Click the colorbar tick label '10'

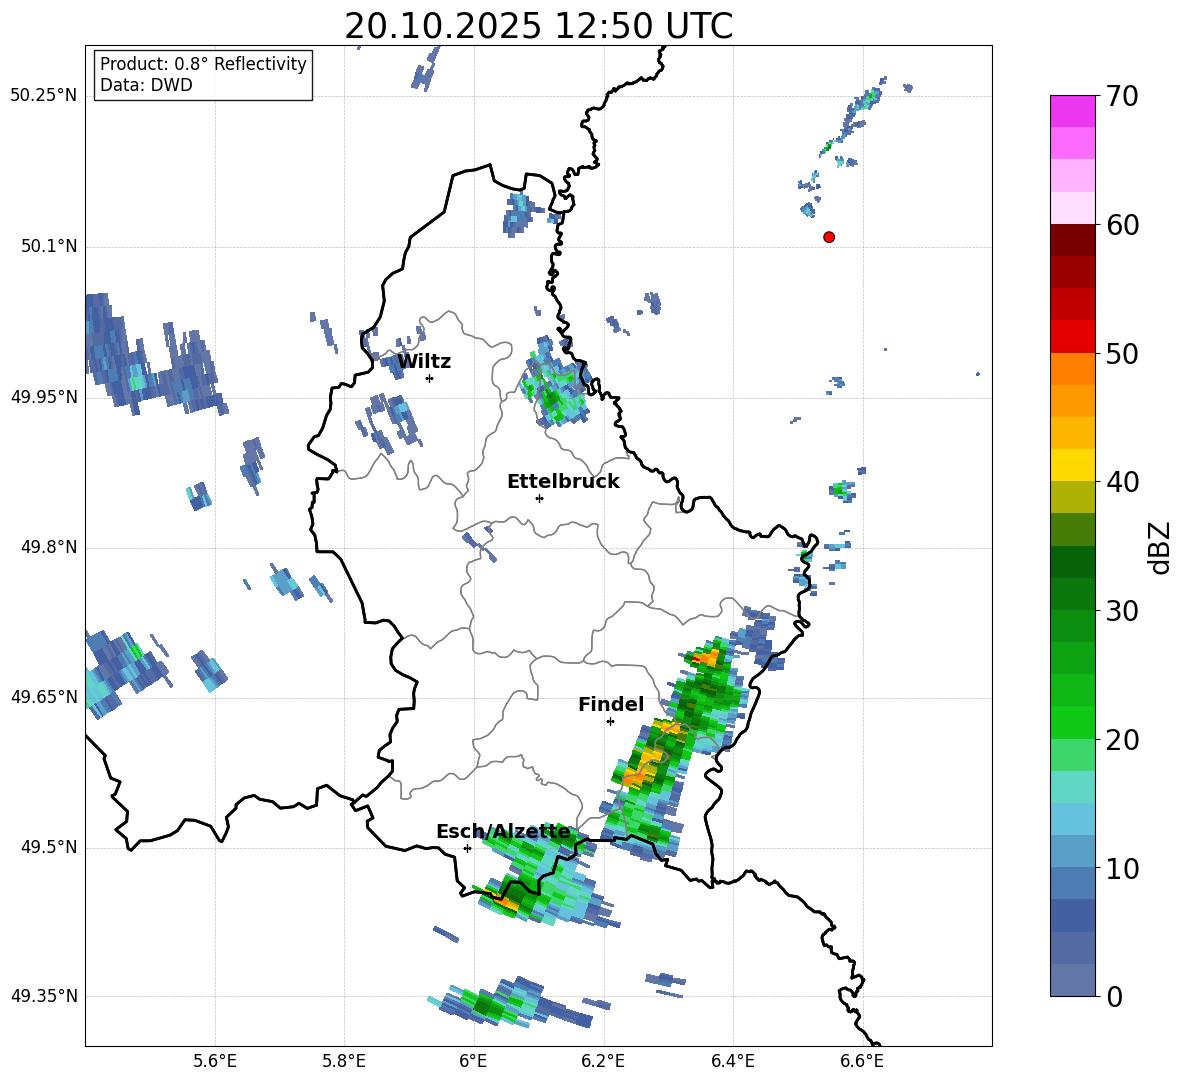[x=1122, y=868]
